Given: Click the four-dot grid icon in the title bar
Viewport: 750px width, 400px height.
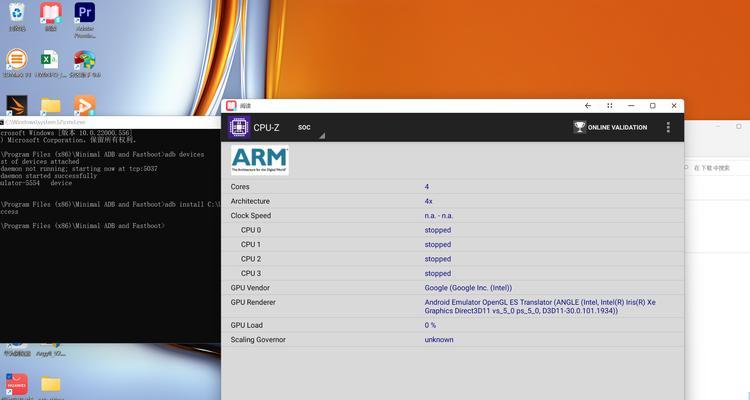Looking at the screenshot, I should (610, 106).
